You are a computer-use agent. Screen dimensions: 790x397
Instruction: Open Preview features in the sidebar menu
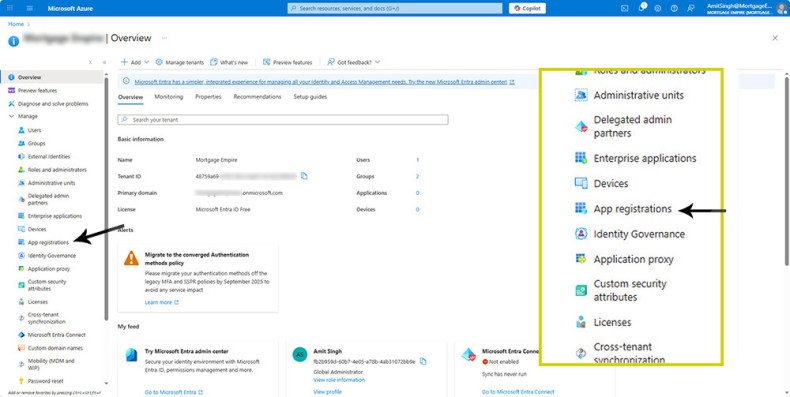(x=37, y=91)
